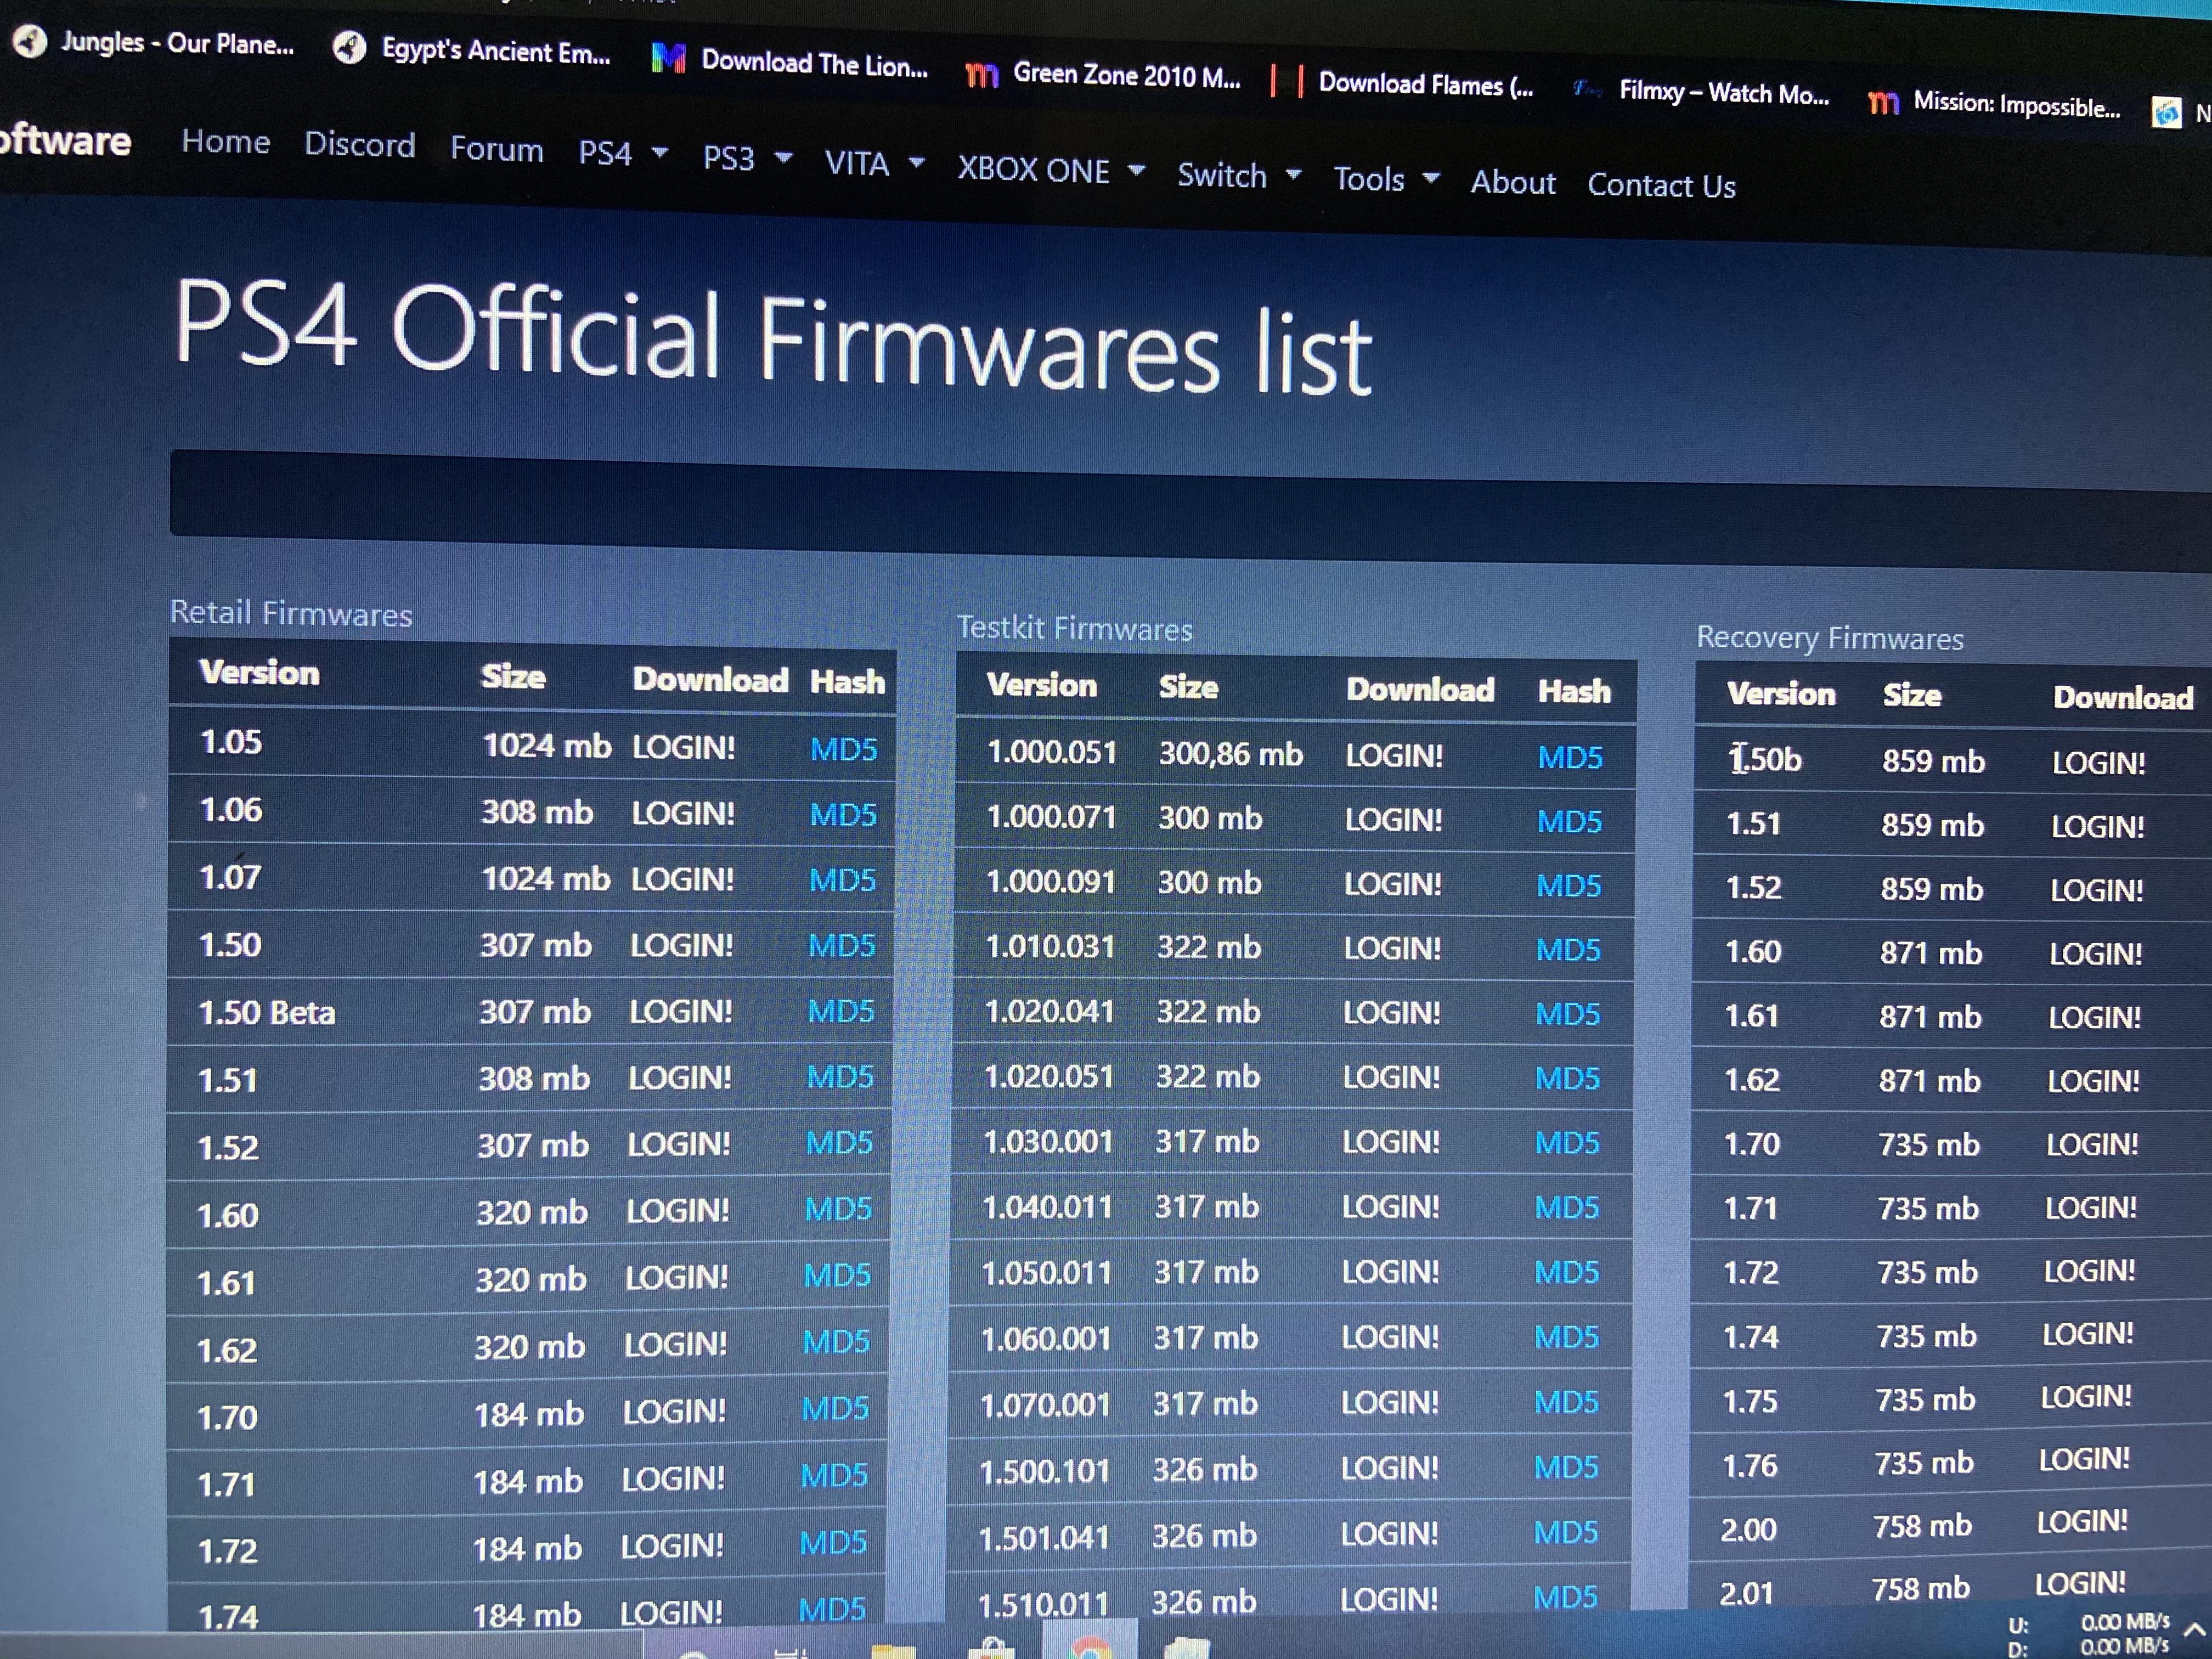
Task: Click LOGIN! for recovery firmware 1.61
Action: click(x=2095, y=1017)
